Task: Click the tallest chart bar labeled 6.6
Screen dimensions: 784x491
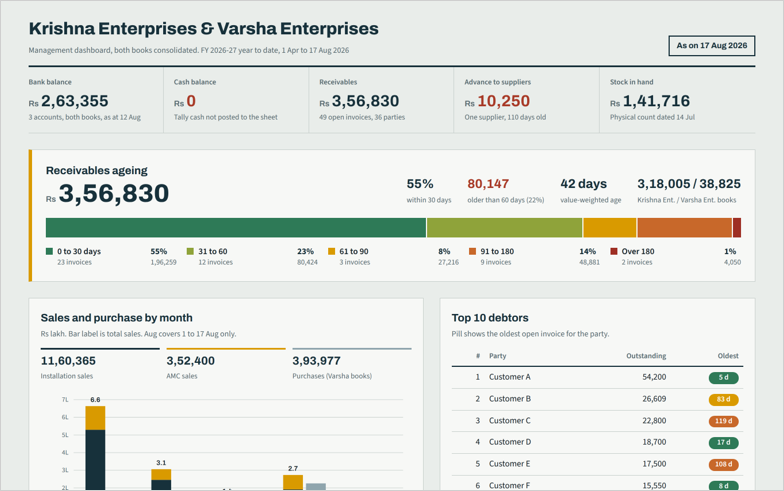Action: [x=96, y=448]
